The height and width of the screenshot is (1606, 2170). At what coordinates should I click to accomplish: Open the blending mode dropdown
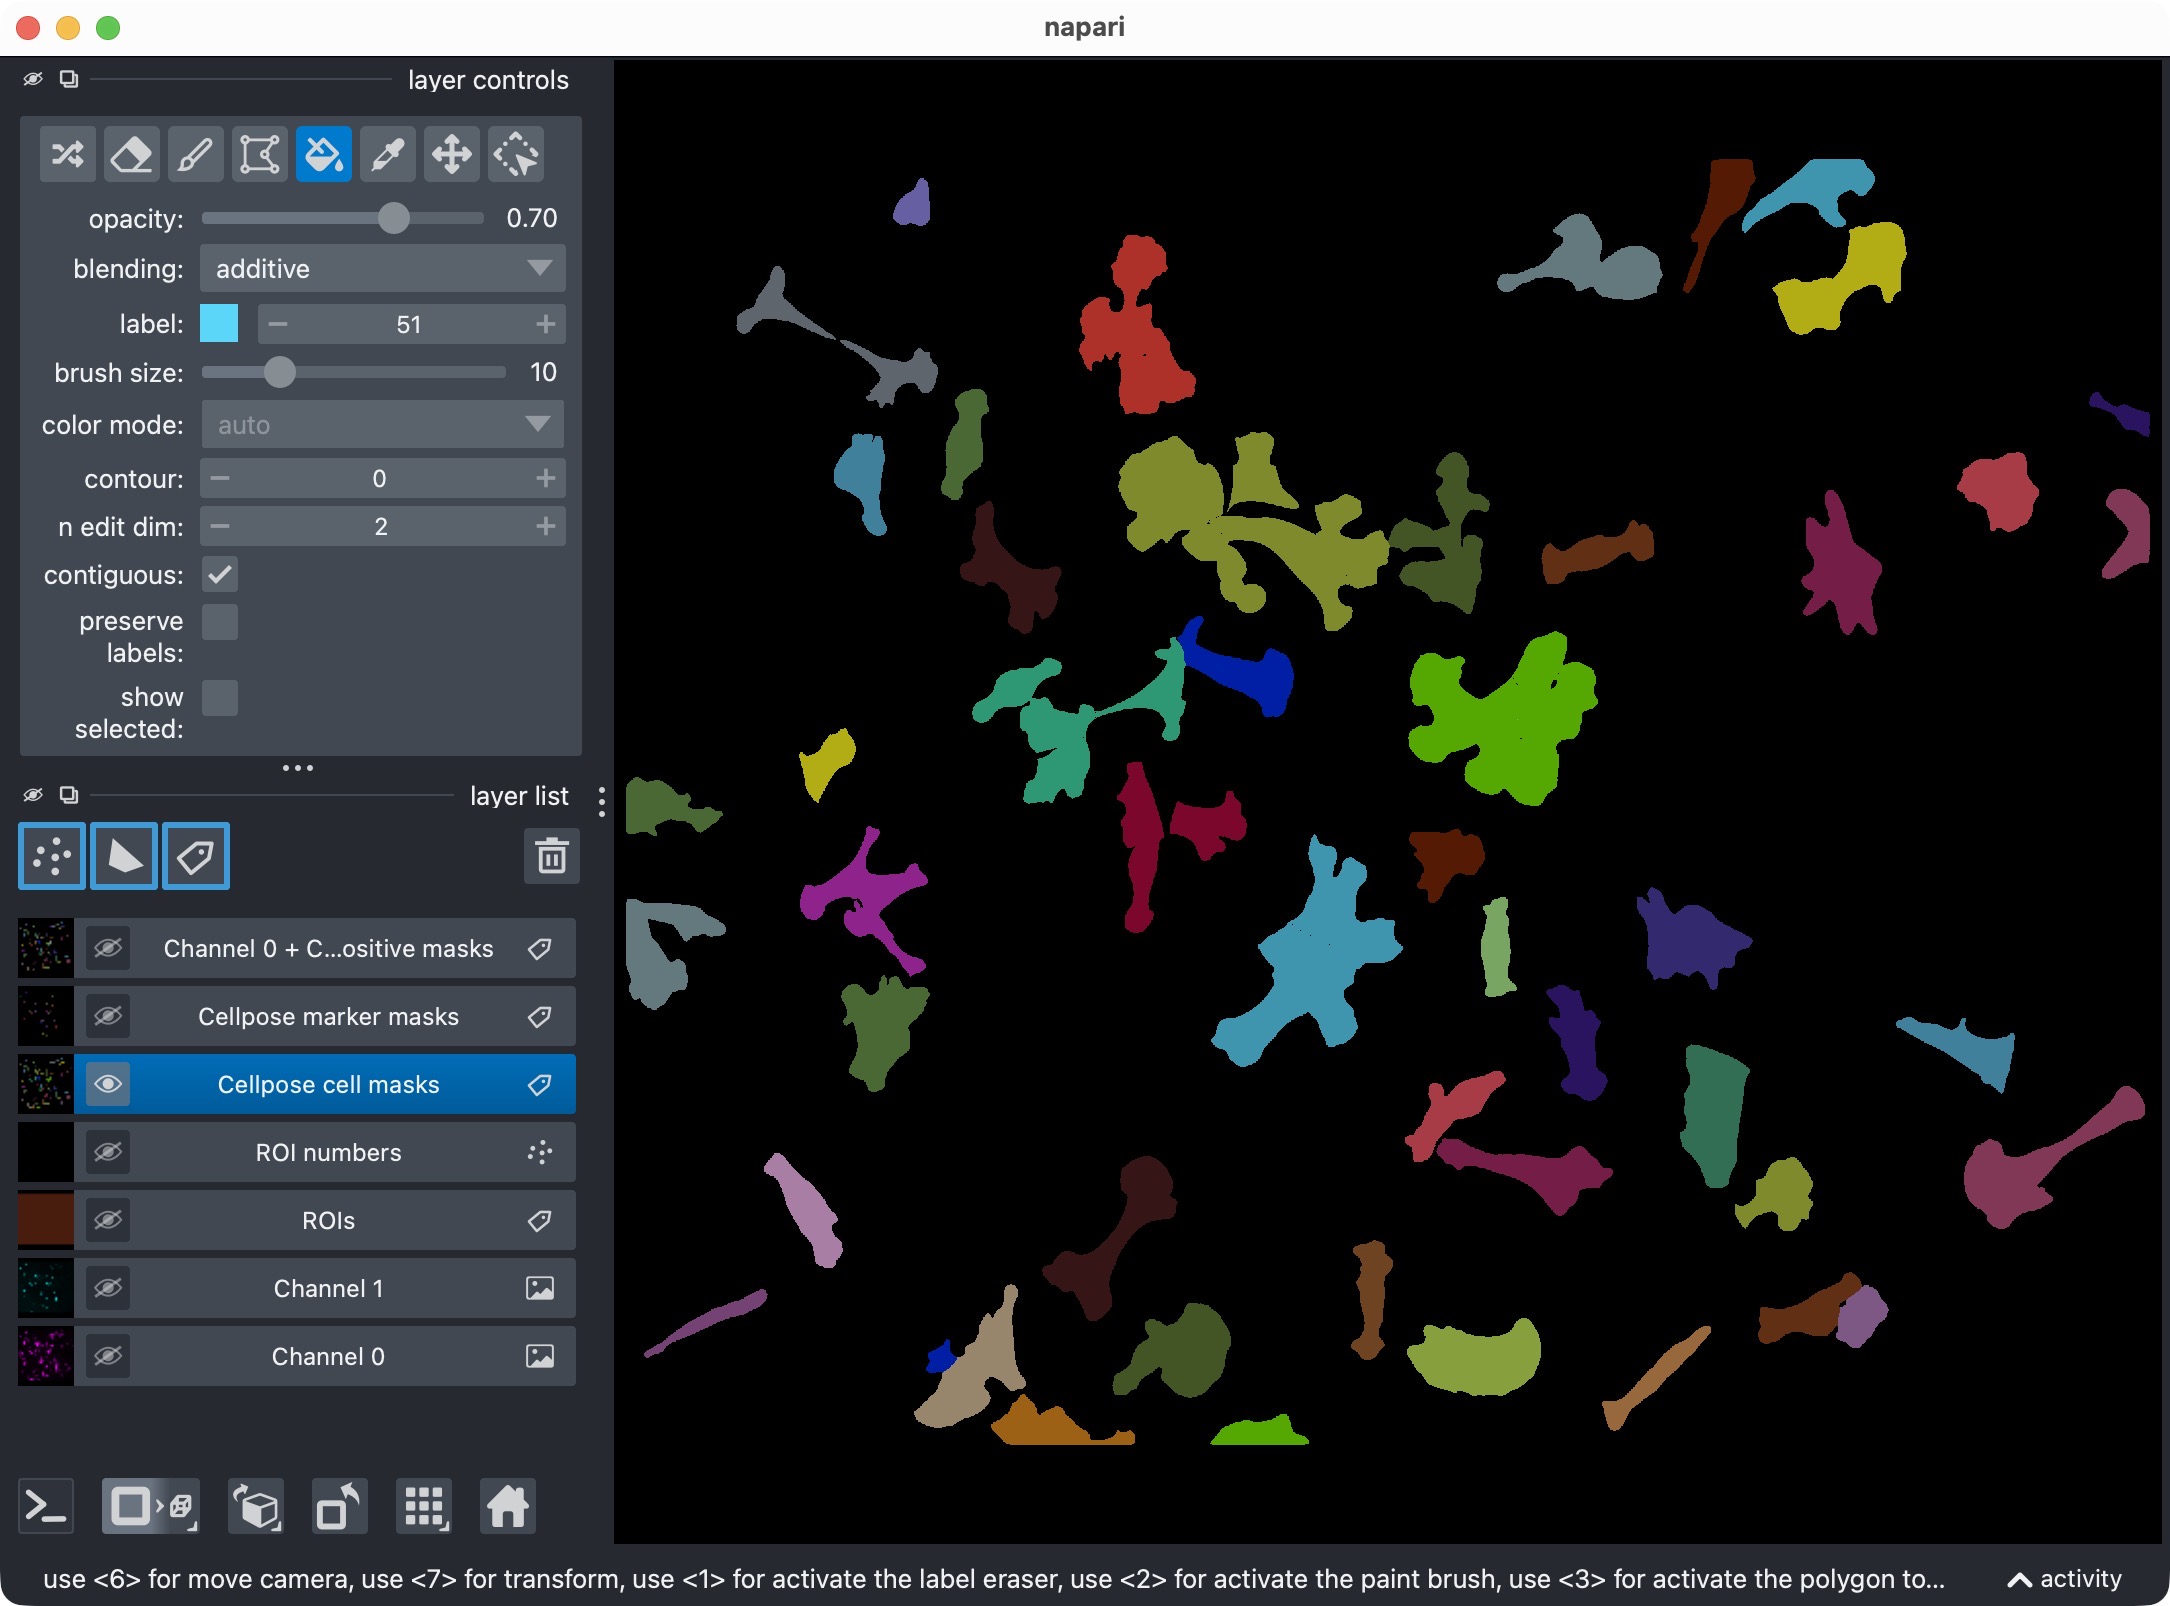[382, 269]
